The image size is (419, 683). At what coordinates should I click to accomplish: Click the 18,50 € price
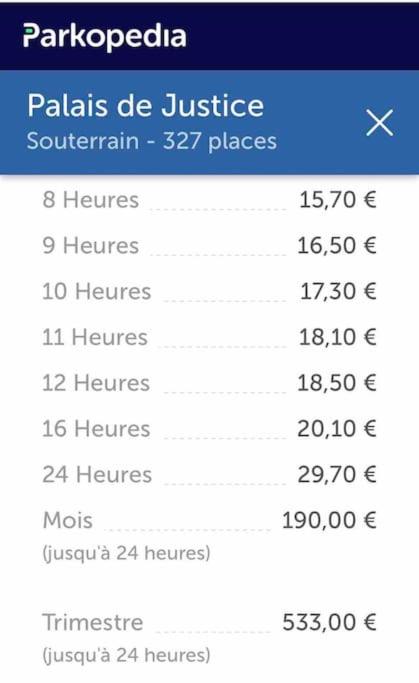(337, 383)
